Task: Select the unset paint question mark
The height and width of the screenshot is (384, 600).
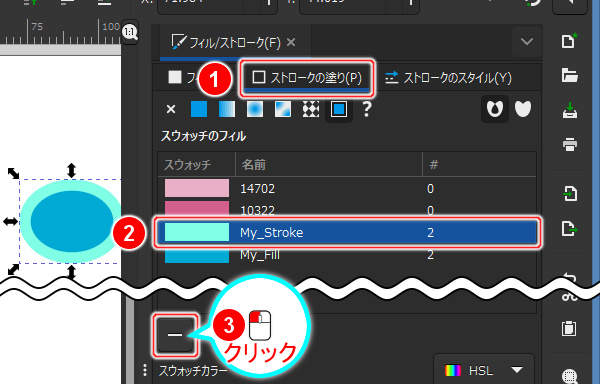Action: [x=367, y=109]
